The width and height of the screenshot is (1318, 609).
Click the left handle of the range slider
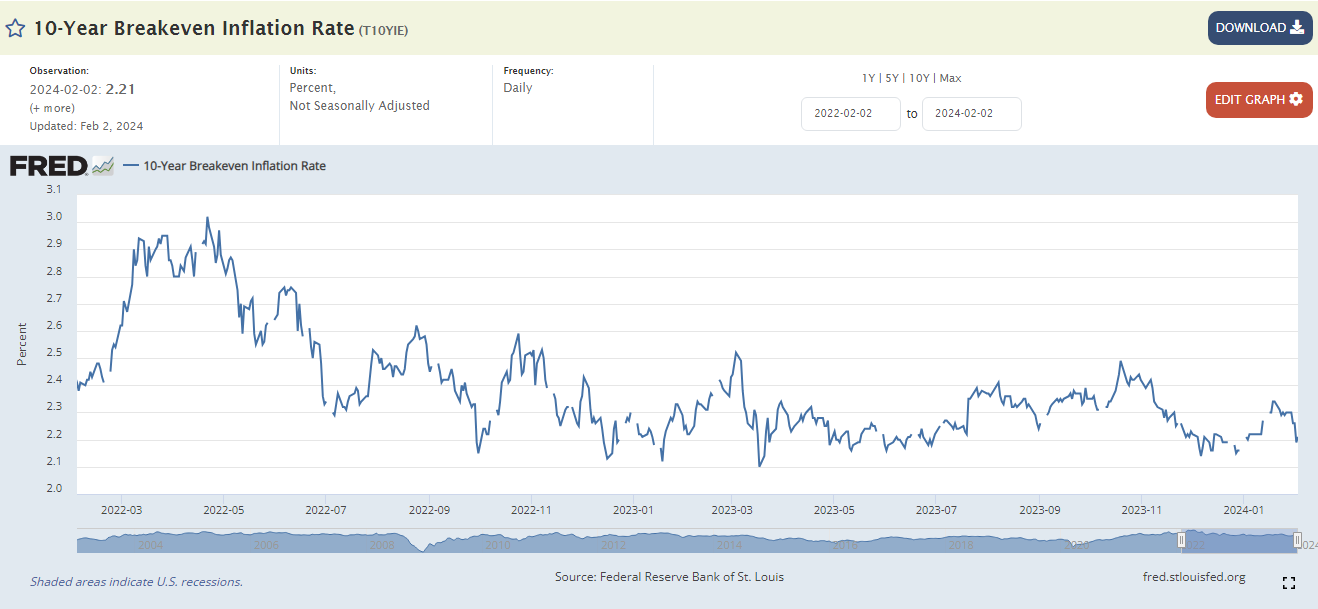(x=1181, y=541)
